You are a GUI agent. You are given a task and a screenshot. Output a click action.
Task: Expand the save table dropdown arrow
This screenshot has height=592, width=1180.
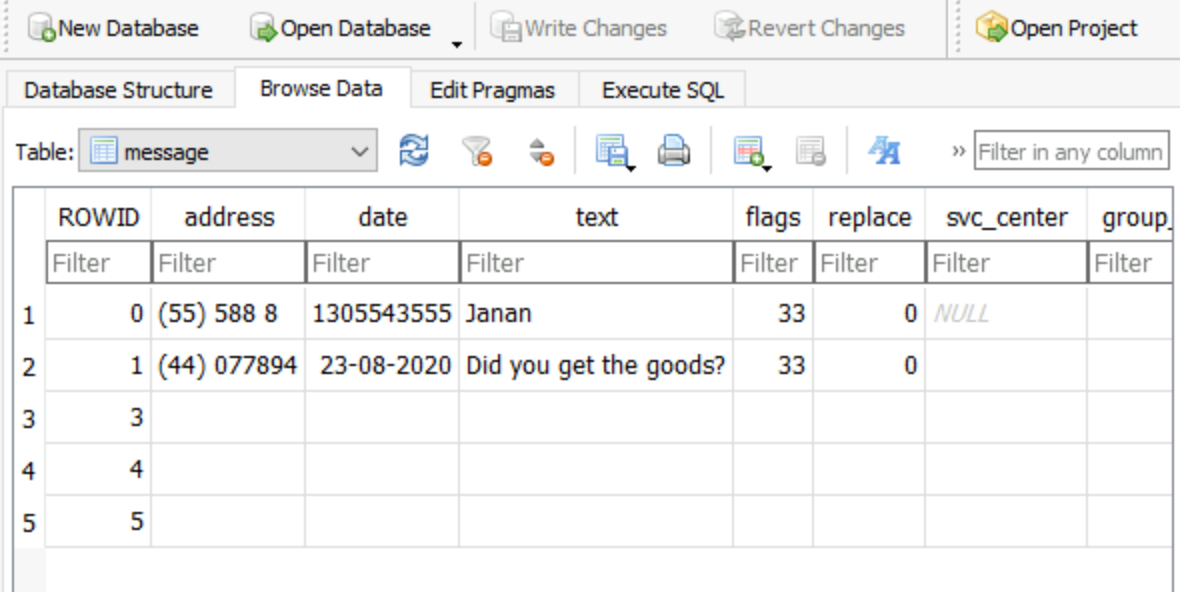pyautogui.click(x=631, y=168)
